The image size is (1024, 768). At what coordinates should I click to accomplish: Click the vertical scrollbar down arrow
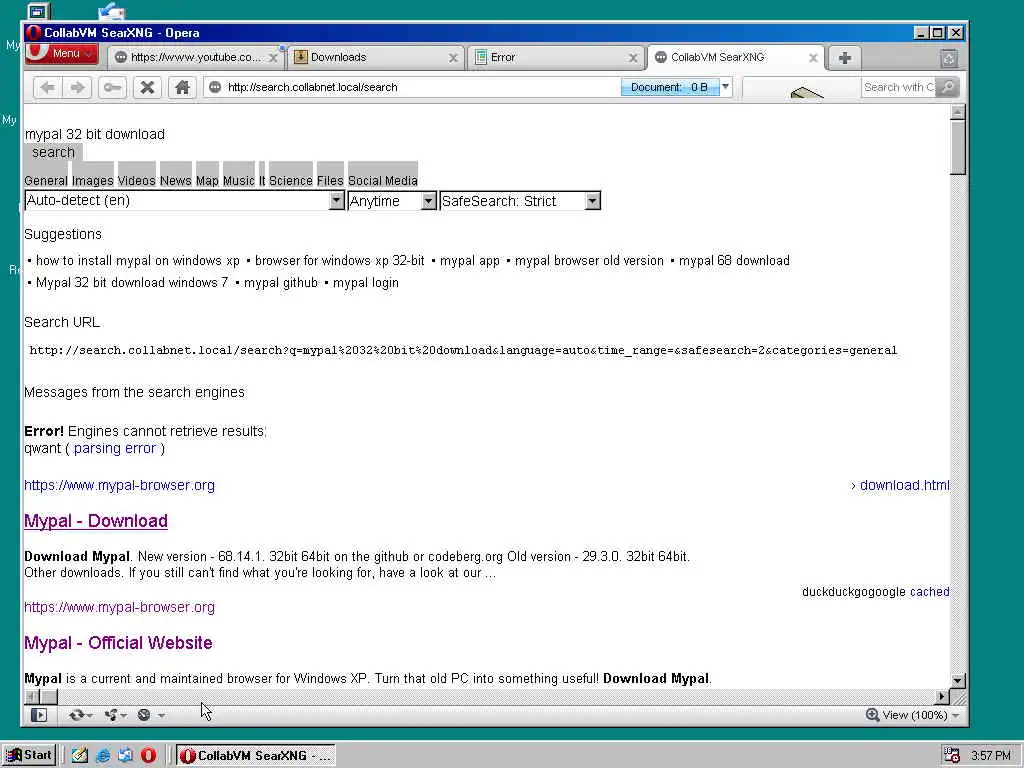click(957, 680)
